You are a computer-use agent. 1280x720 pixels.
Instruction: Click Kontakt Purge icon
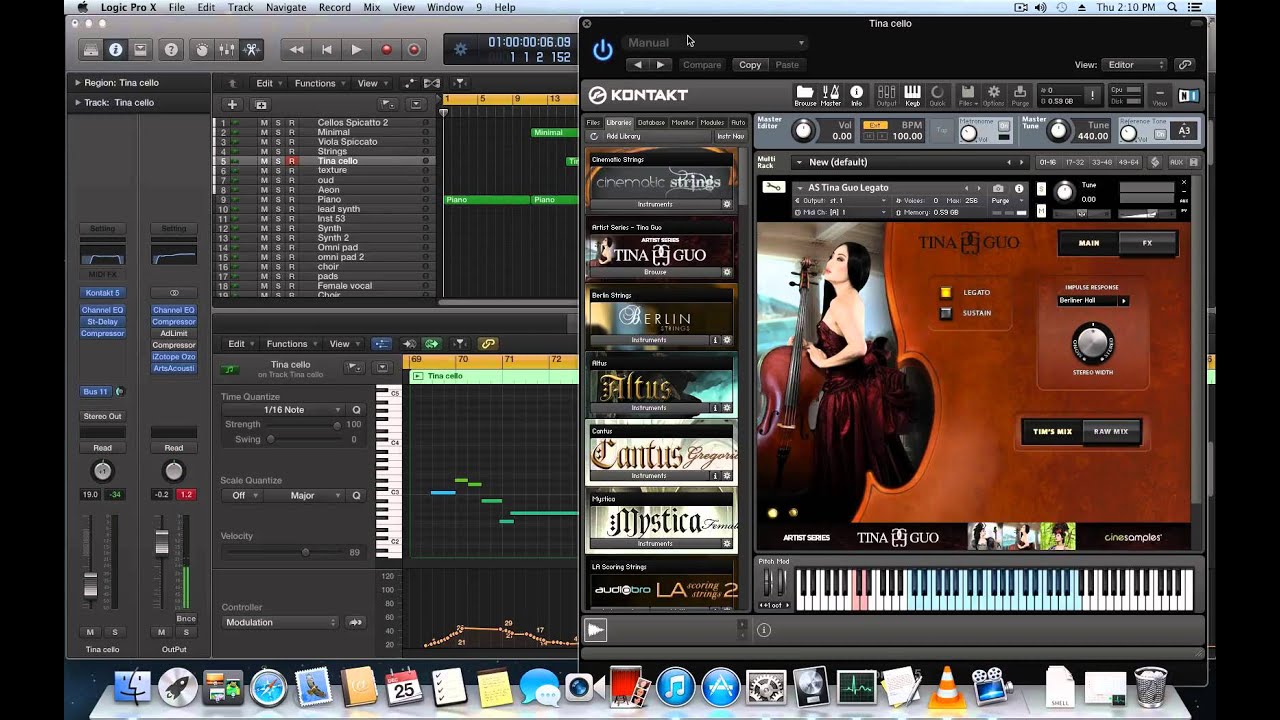click(x=1019, y=95)
